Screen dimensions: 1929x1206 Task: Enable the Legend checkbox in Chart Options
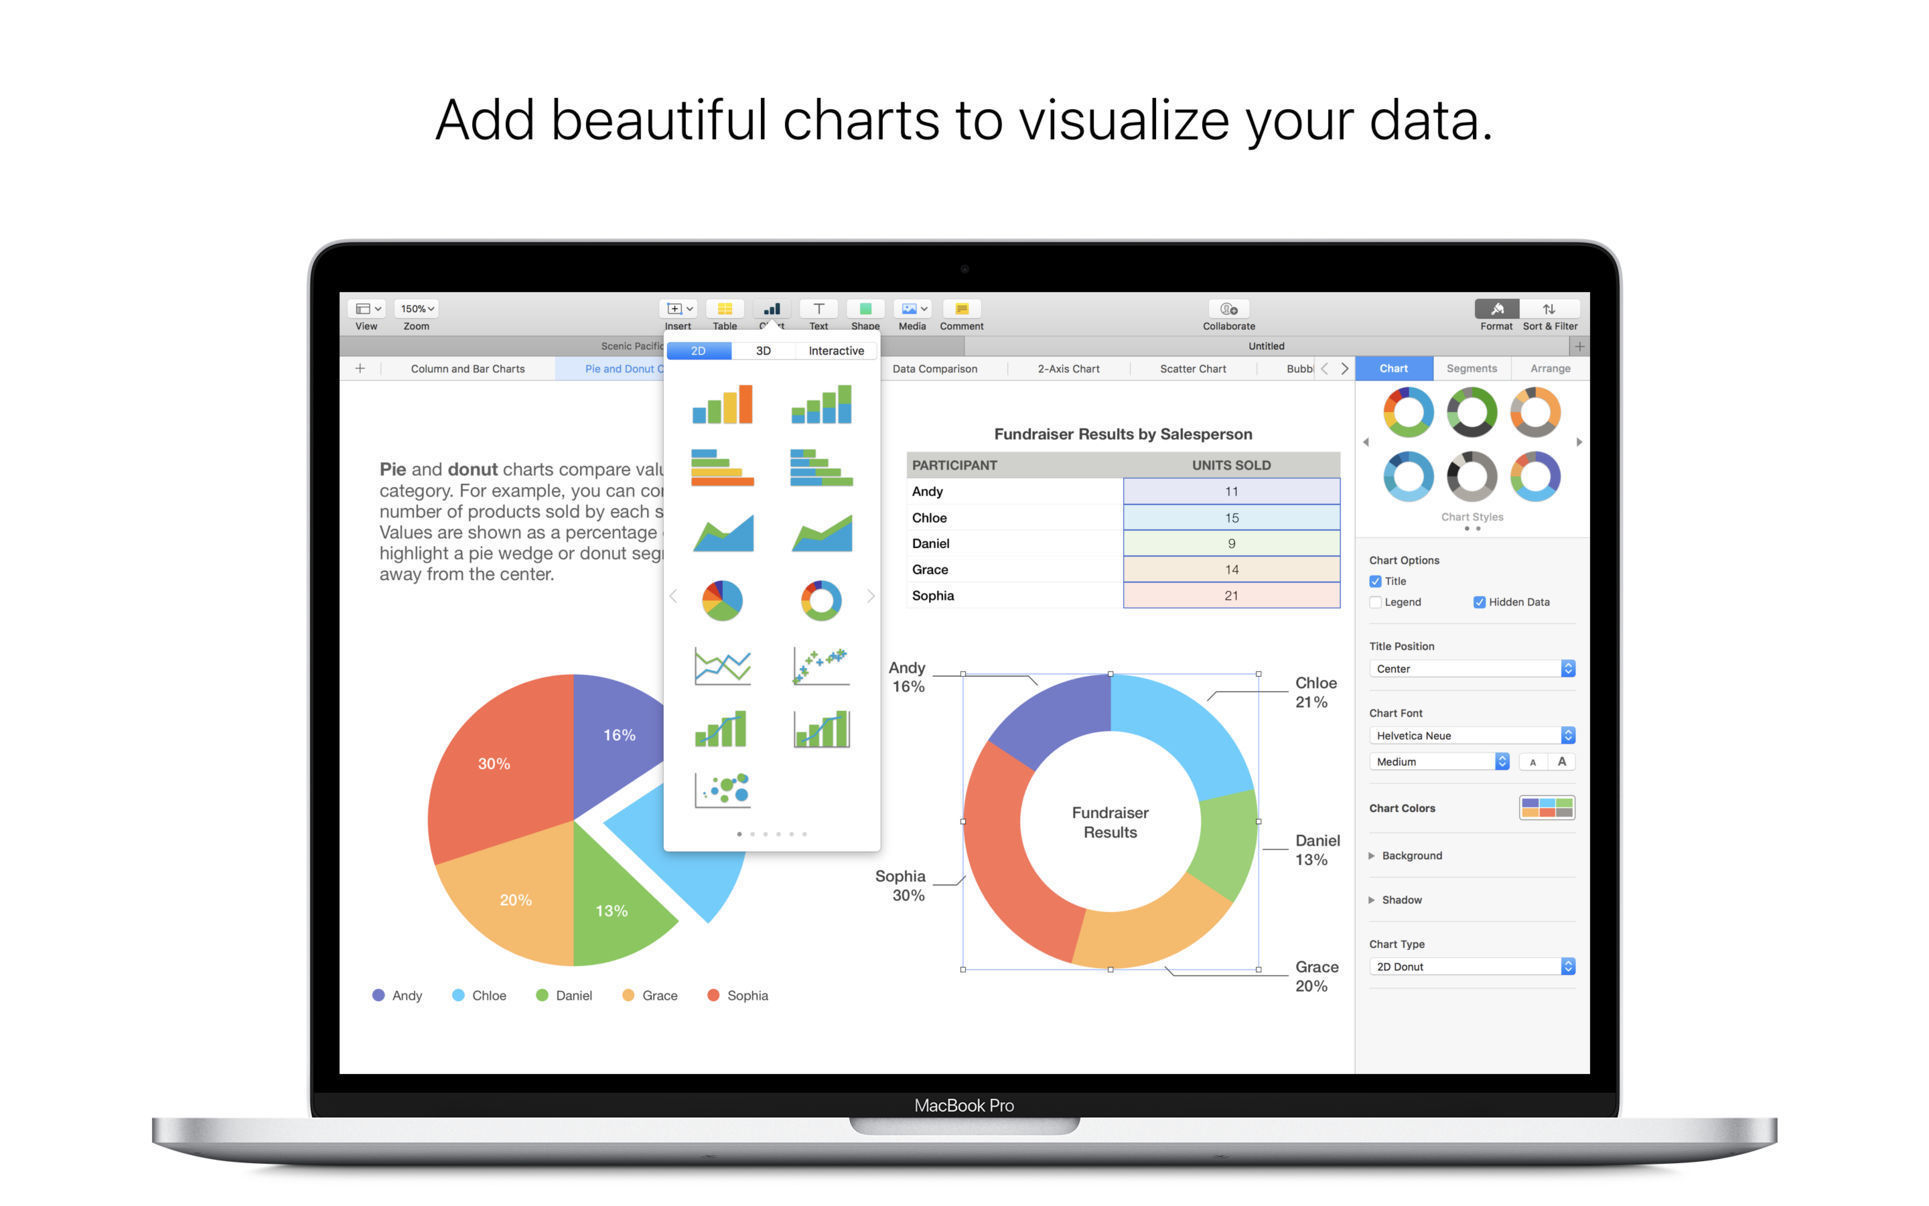[1372, 600]
